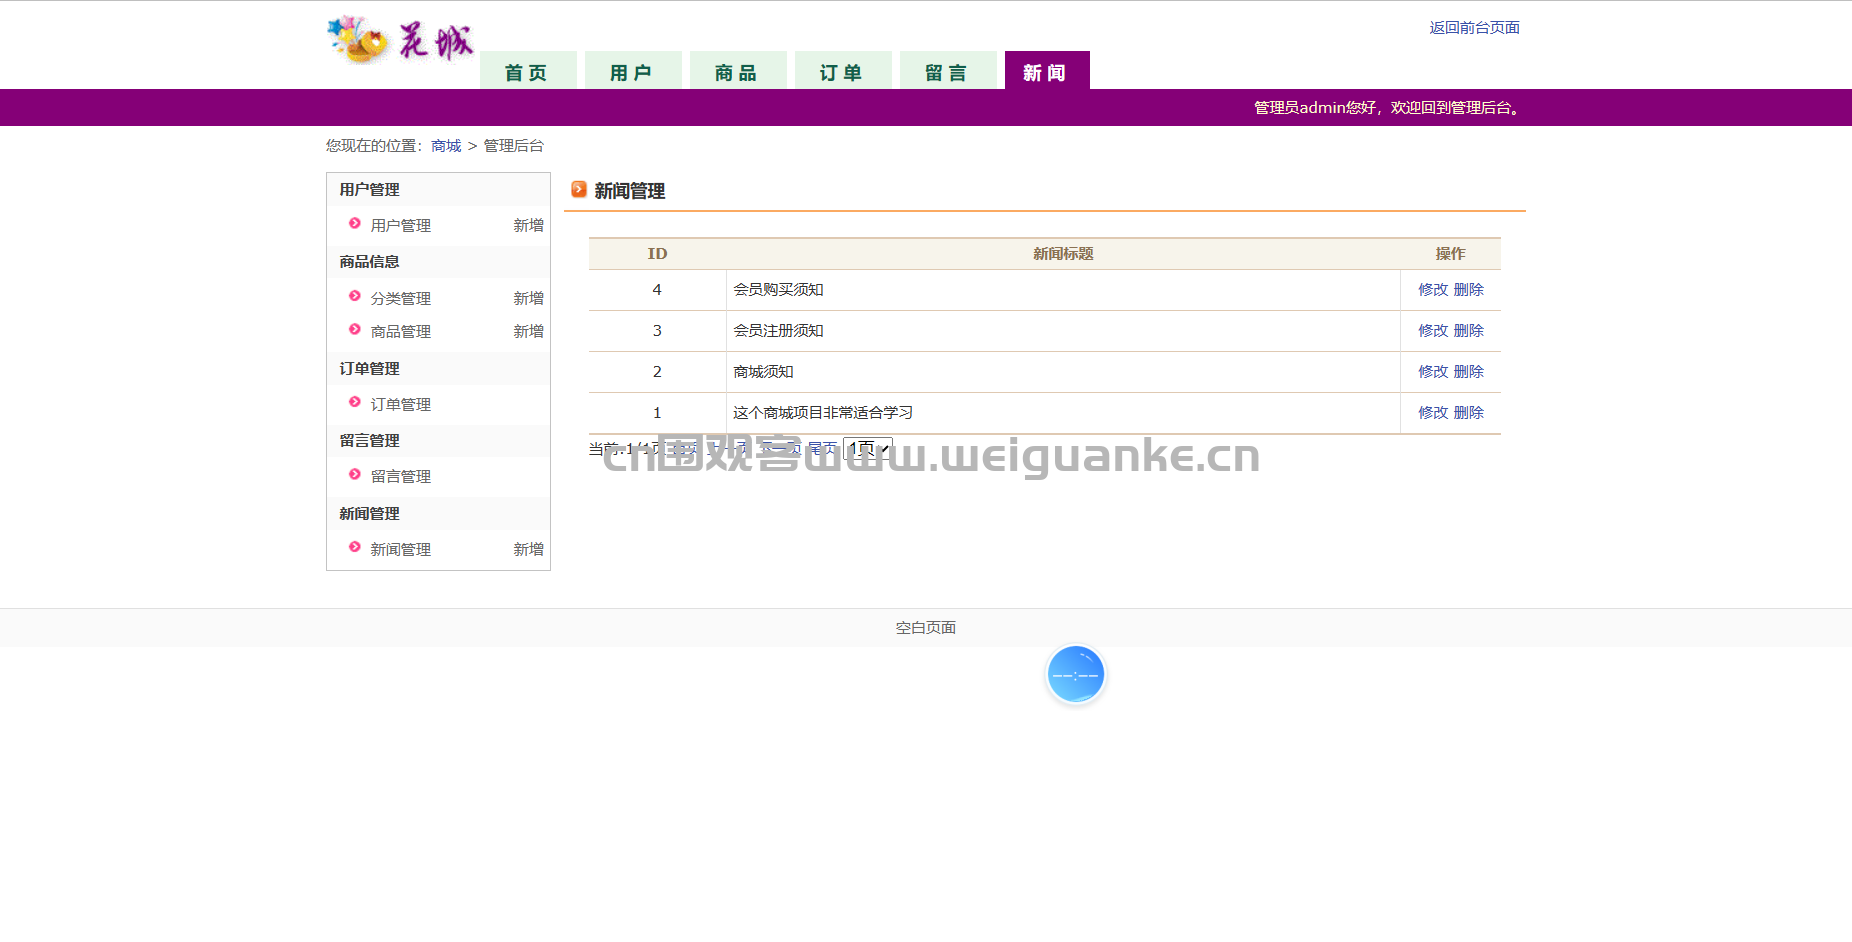The height and width of the screenshot is (942, 1852).
Task: Click the pink bullet before the 新闻管理 sidebar link
Action: (x=354, y=548)
